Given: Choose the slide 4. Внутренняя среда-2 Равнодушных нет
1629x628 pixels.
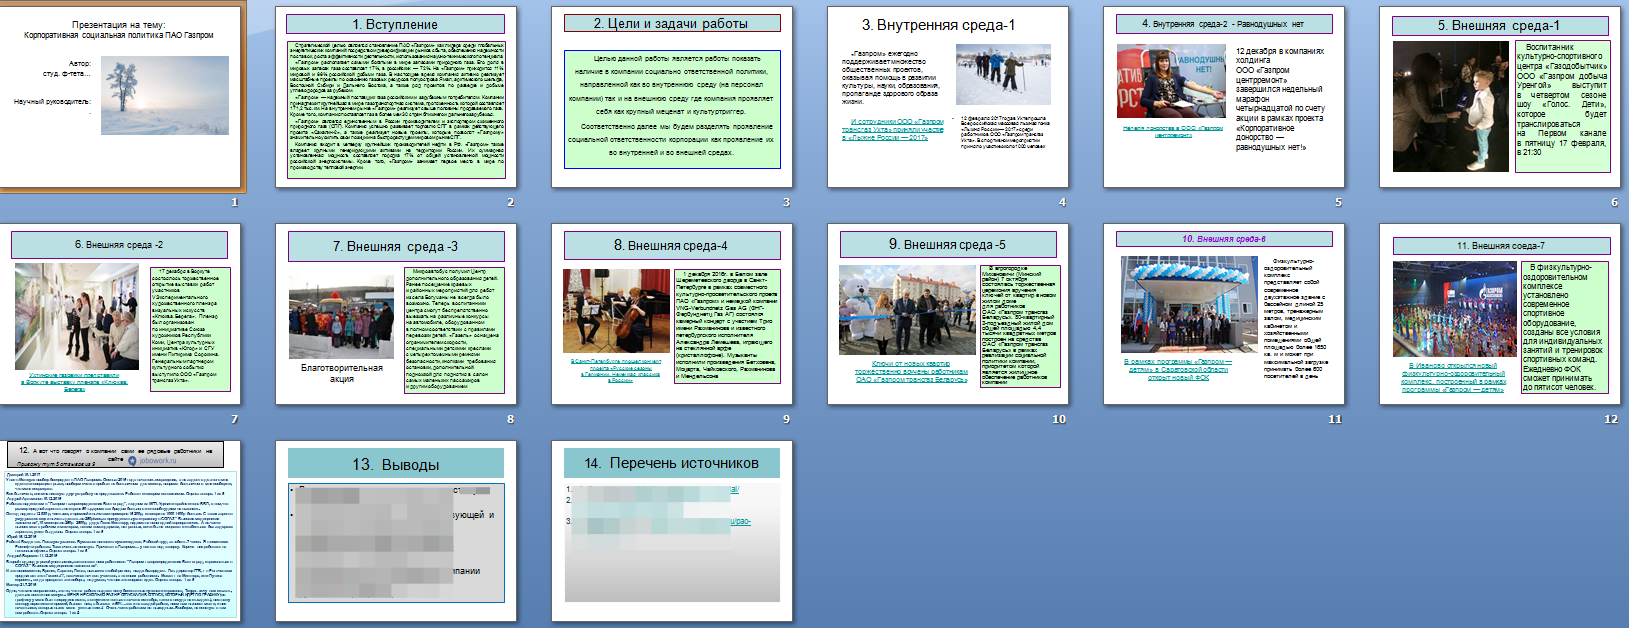Looking at the screenshot, I should coord(1224,96).
